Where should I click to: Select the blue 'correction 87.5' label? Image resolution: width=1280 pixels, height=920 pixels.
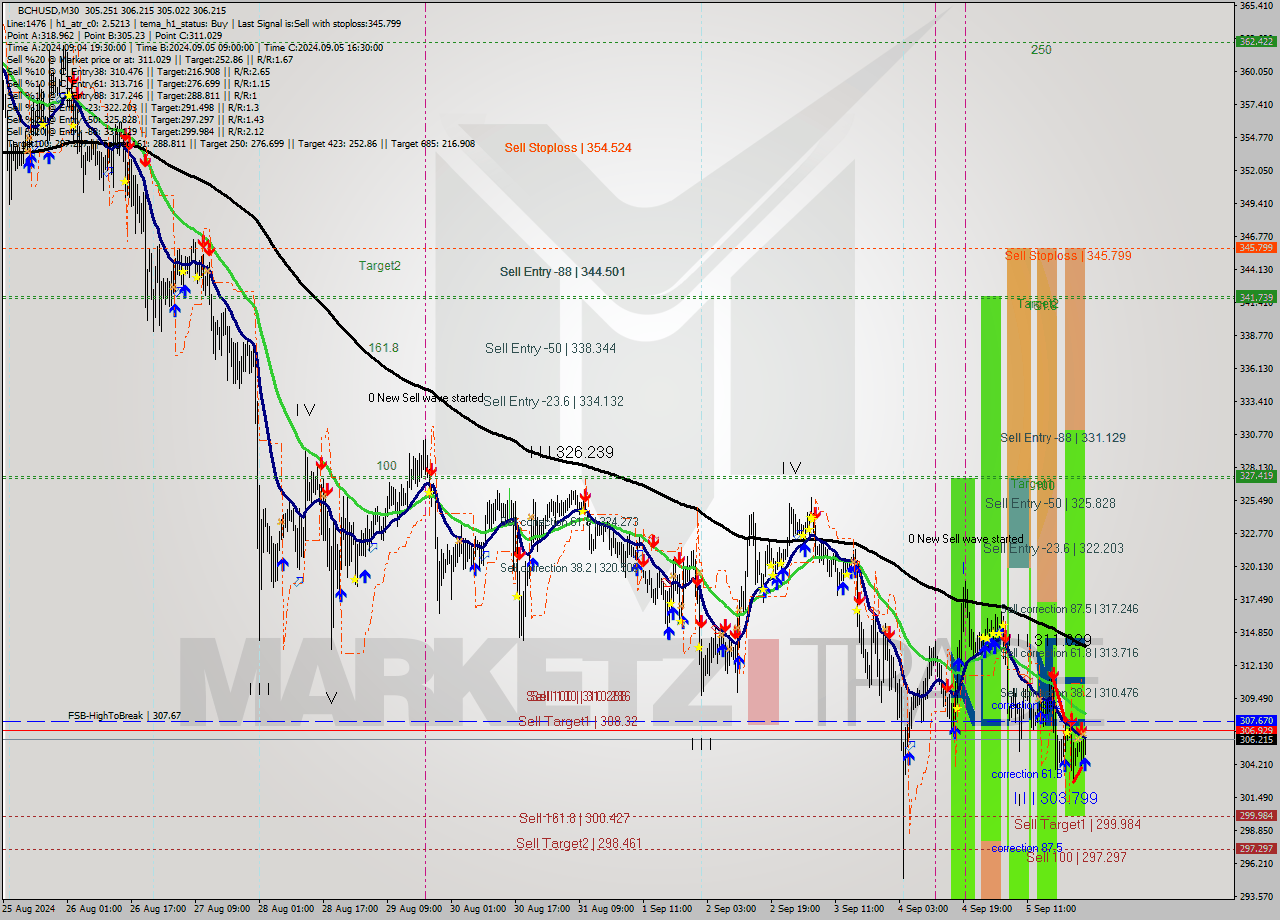coord(1029,849)
